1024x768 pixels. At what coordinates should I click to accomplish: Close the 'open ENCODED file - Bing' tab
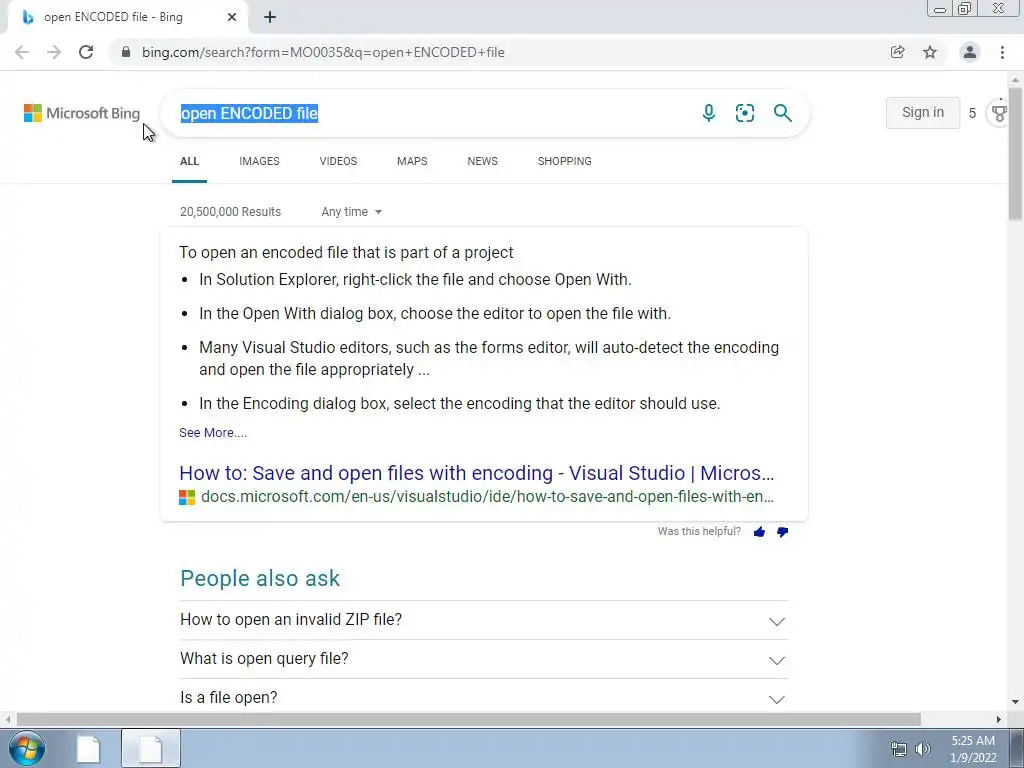click(x=232, y=17)
